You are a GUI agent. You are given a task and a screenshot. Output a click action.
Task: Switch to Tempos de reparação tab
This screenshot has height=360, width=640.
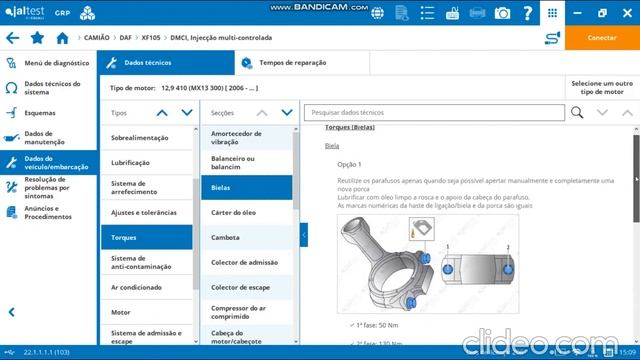[302, 62]
